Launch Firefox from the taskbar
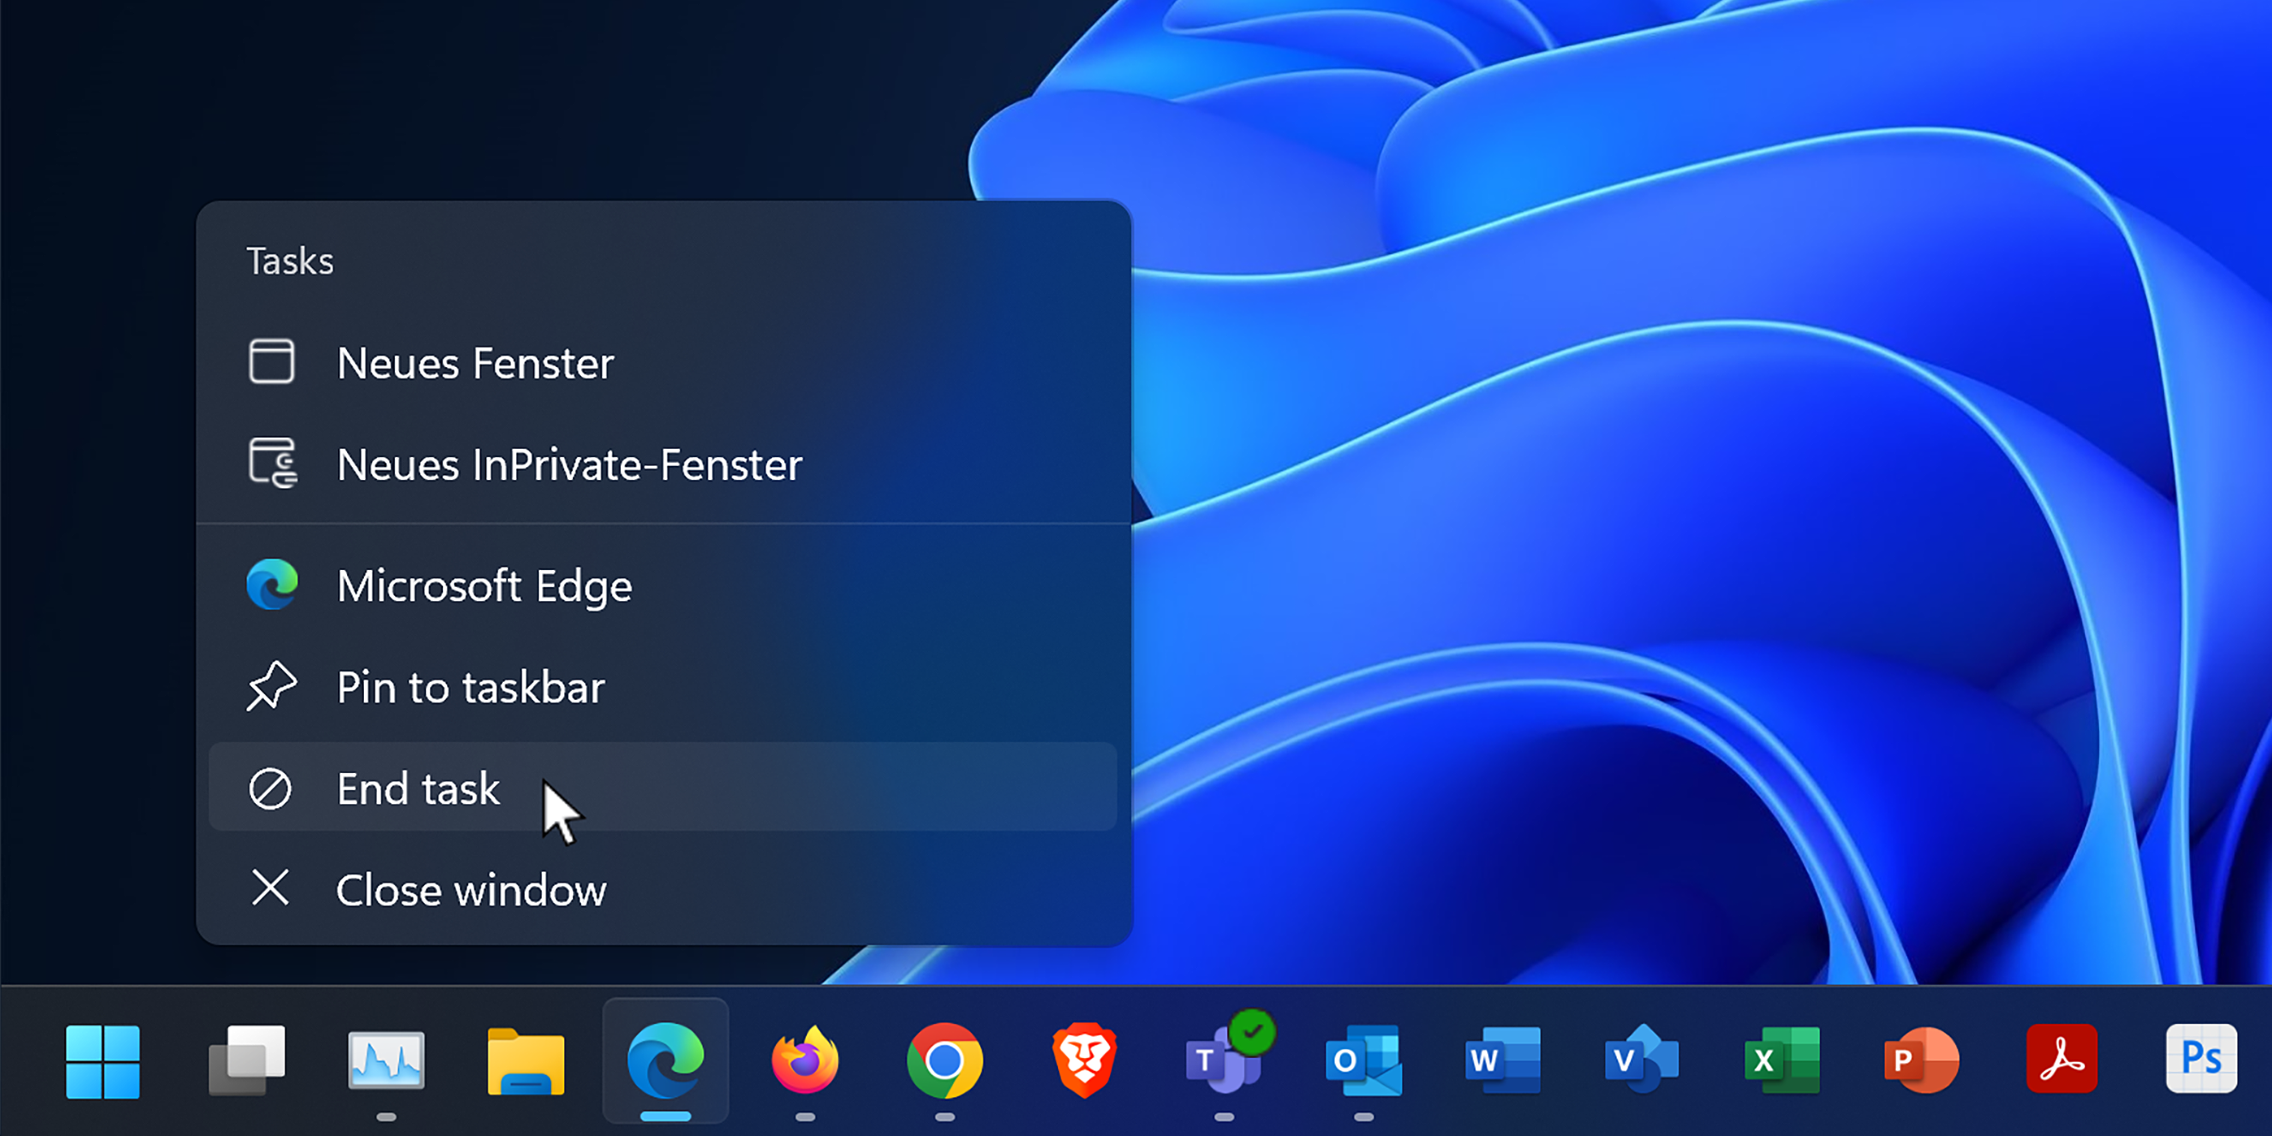 pos(805,1061)
